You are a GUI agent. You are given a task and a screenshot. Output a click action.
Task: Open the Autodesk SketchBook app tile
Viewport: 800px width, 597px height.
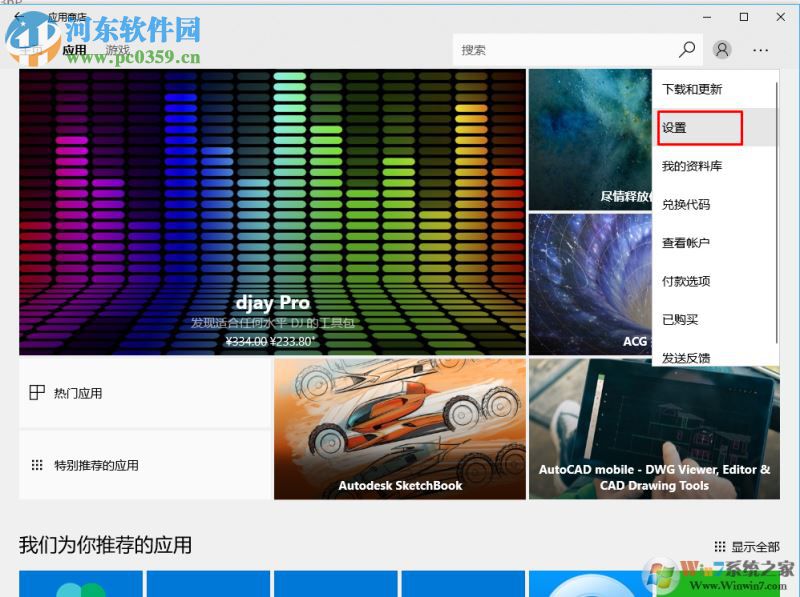(398, 428)
